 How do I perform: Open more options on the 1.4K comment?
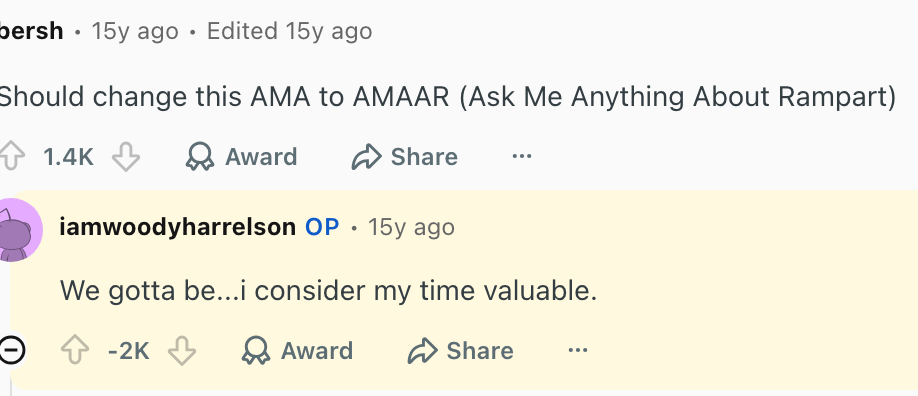pos(522,156)
